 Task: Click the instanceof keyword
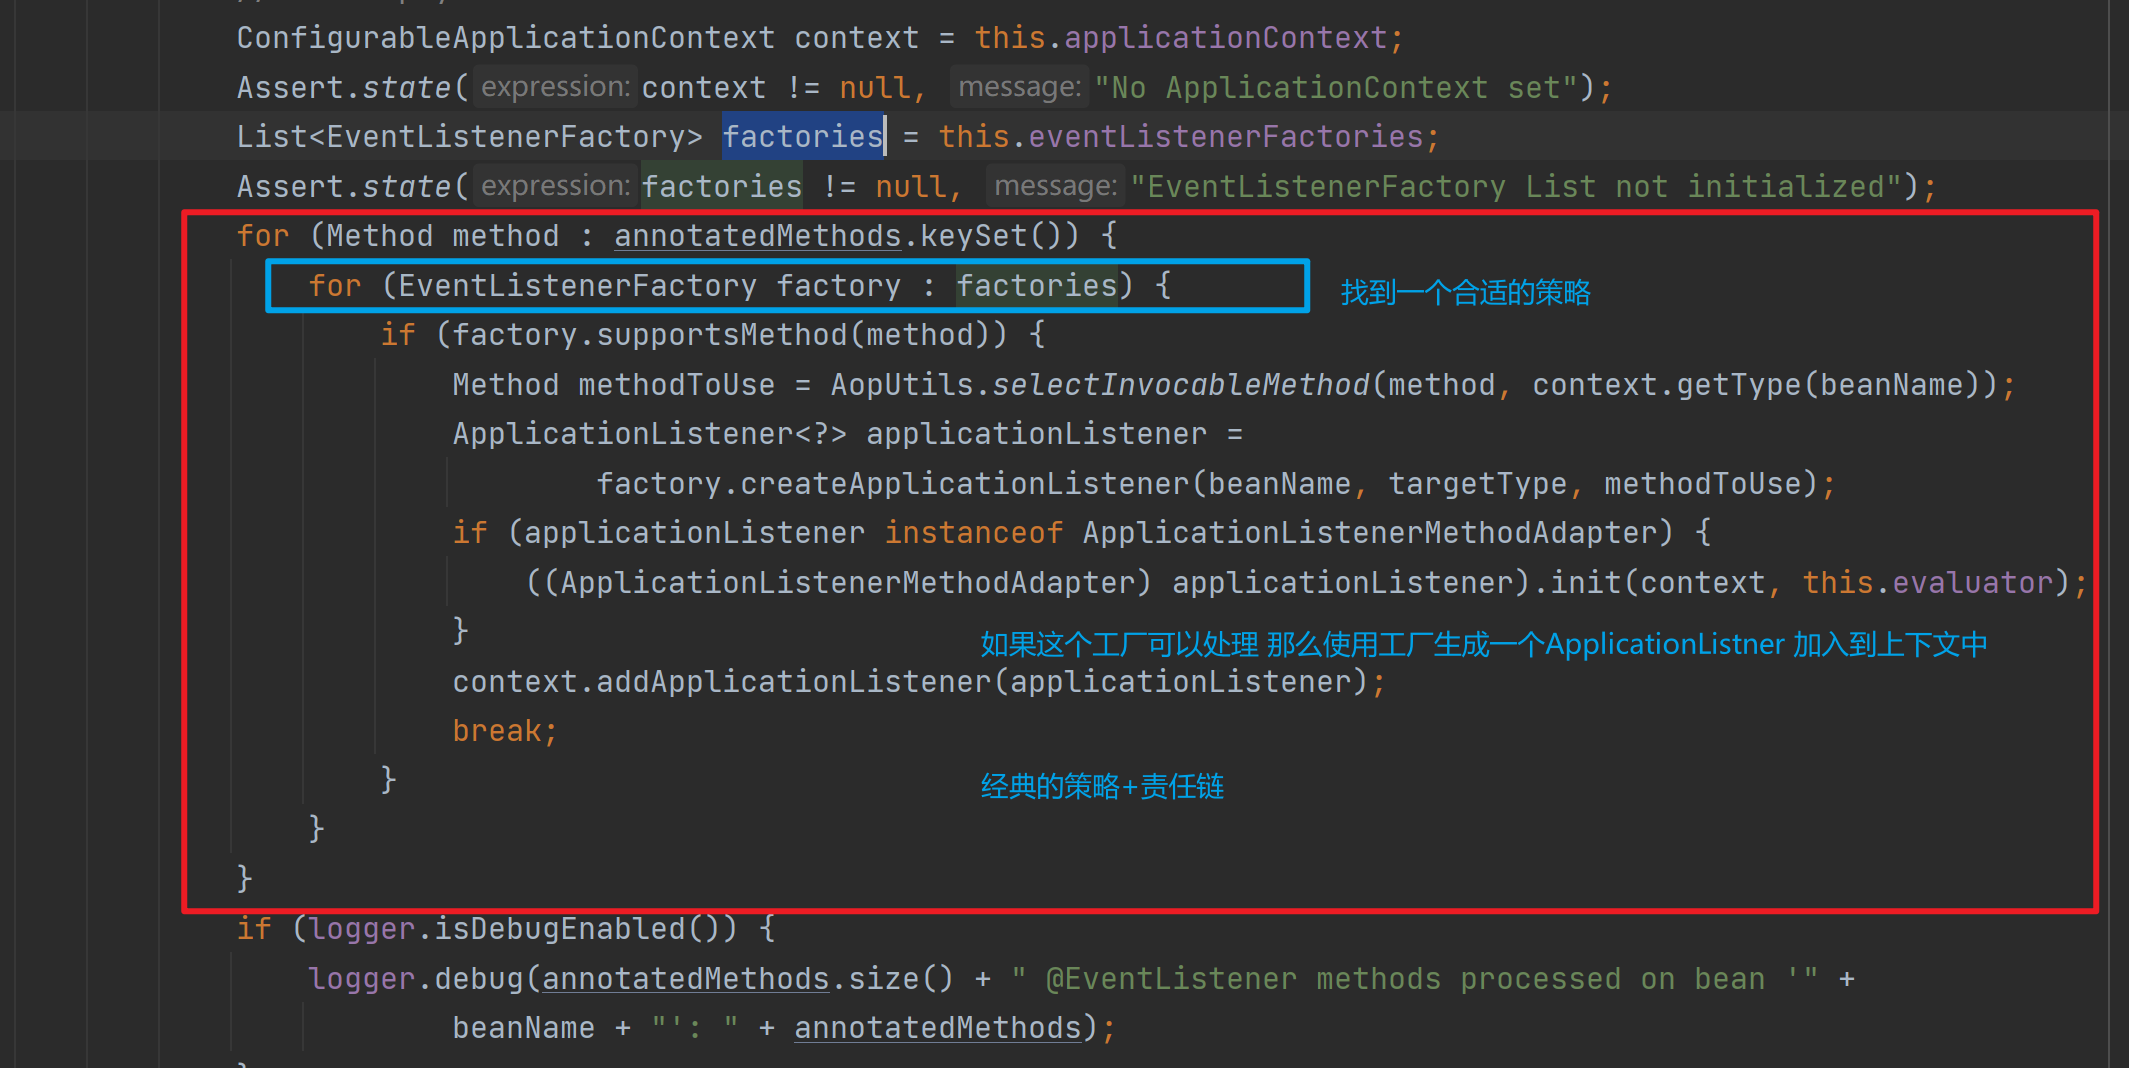pos(974,533)
